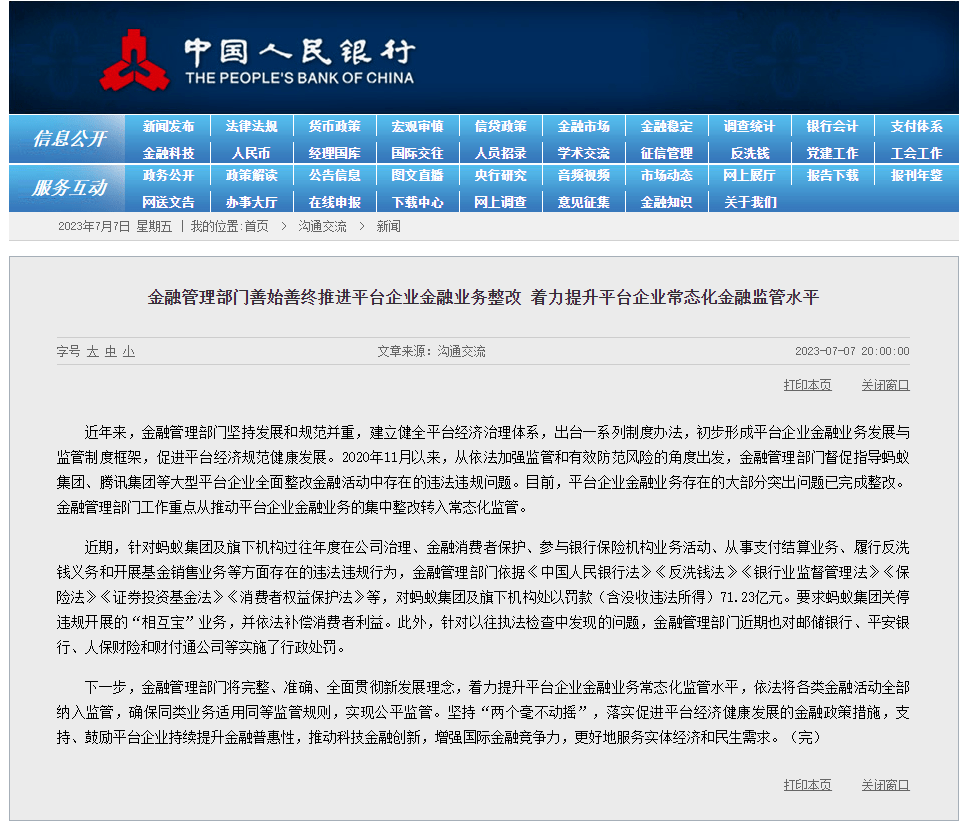The image size is (964, 825).
Task: Click the 服务互动 category header
Action: click(69, 188)
